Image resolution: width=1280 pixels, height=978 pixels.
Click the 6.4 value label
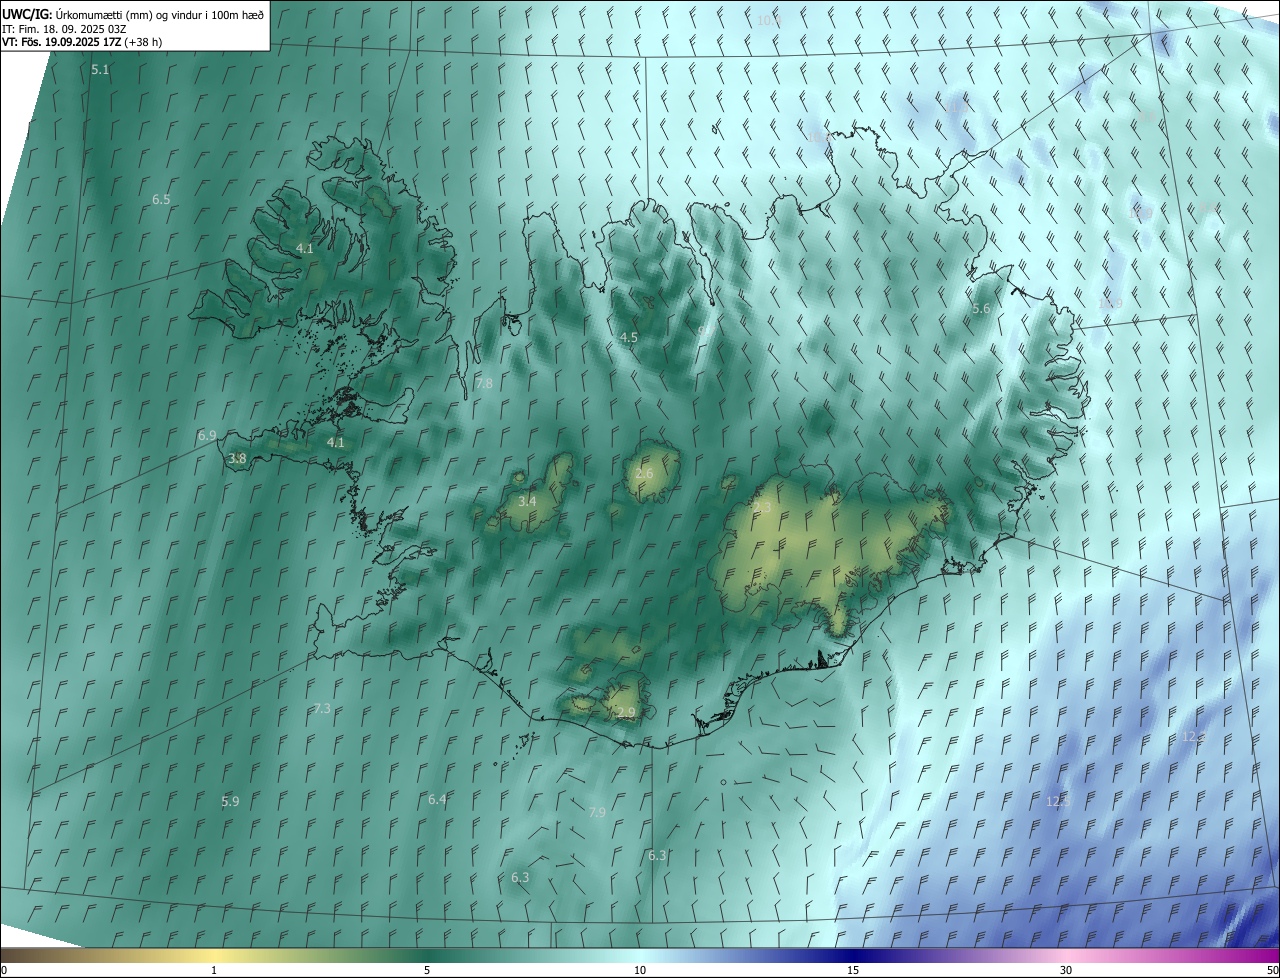pyautogui.click(x=437, y=800)
